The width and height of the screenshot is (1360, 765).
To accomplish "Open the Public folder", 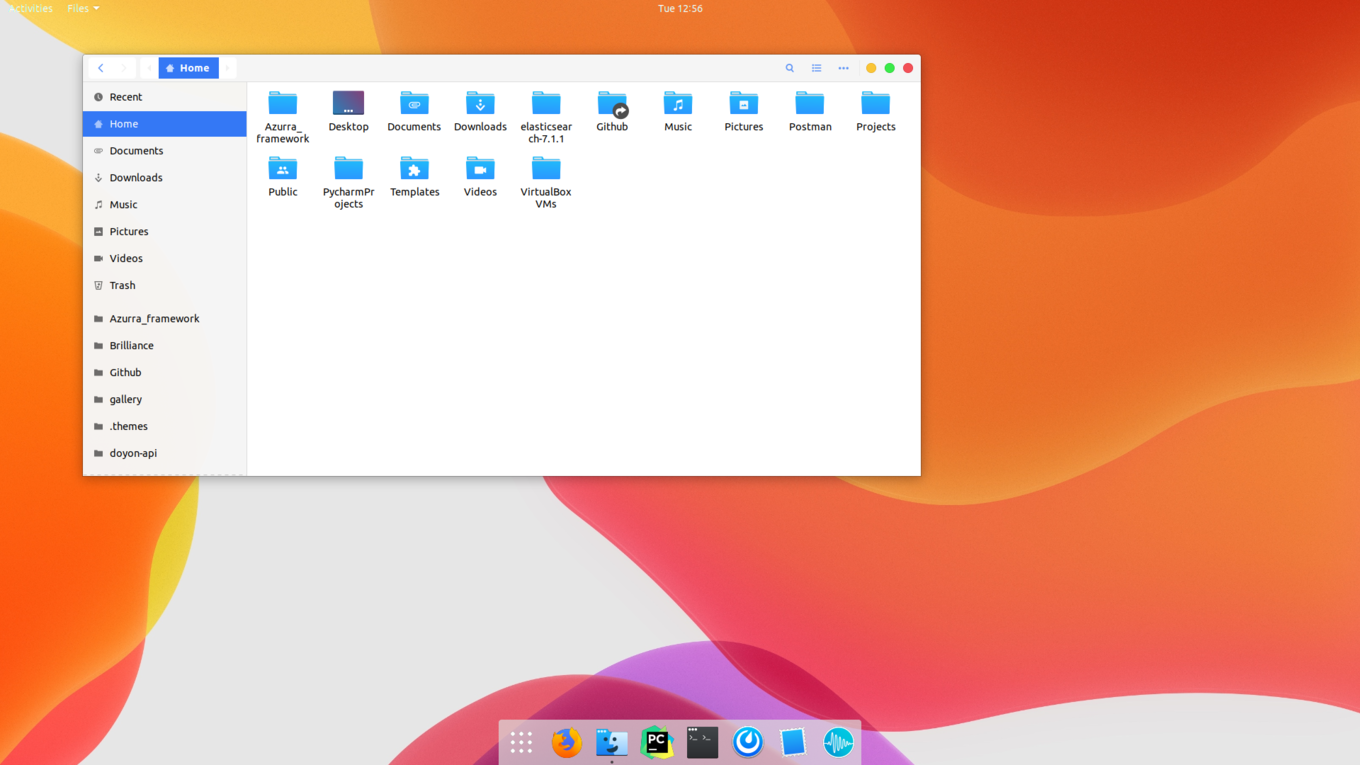I will point(283,169).
